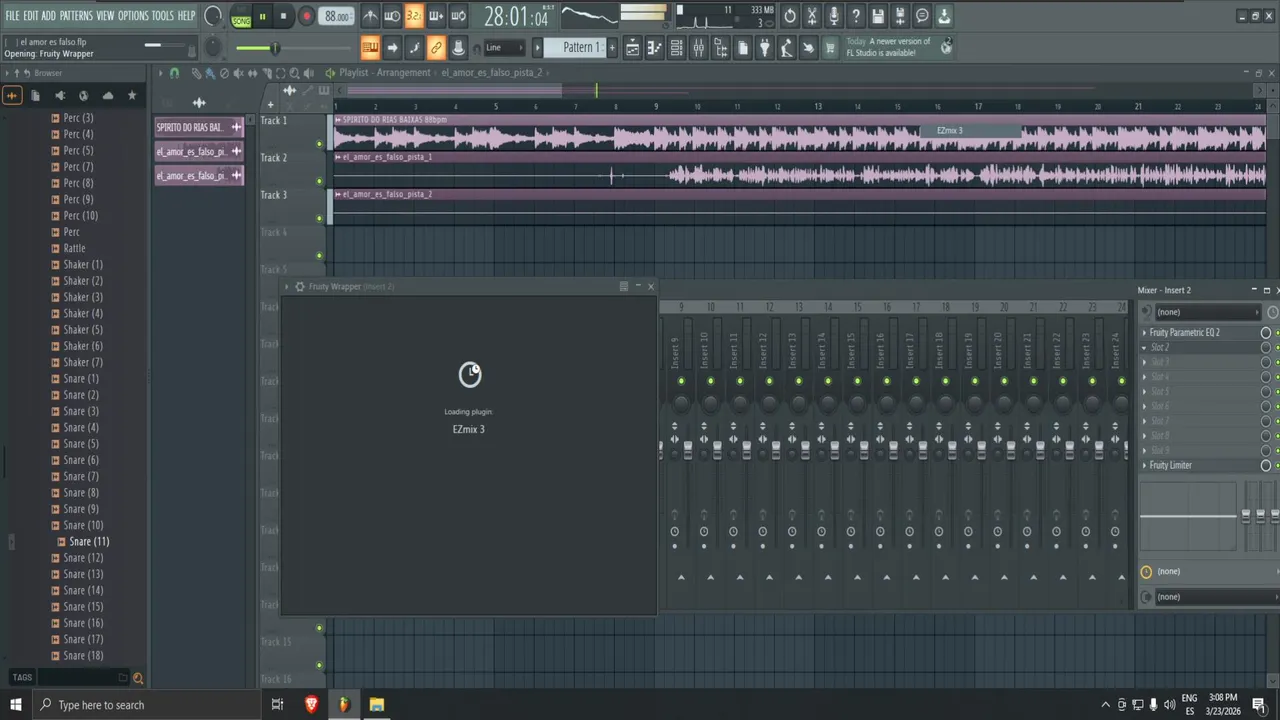Stop playback with the Stop button
Viewport: 1280px width, 720px height.
pos(283,16)
